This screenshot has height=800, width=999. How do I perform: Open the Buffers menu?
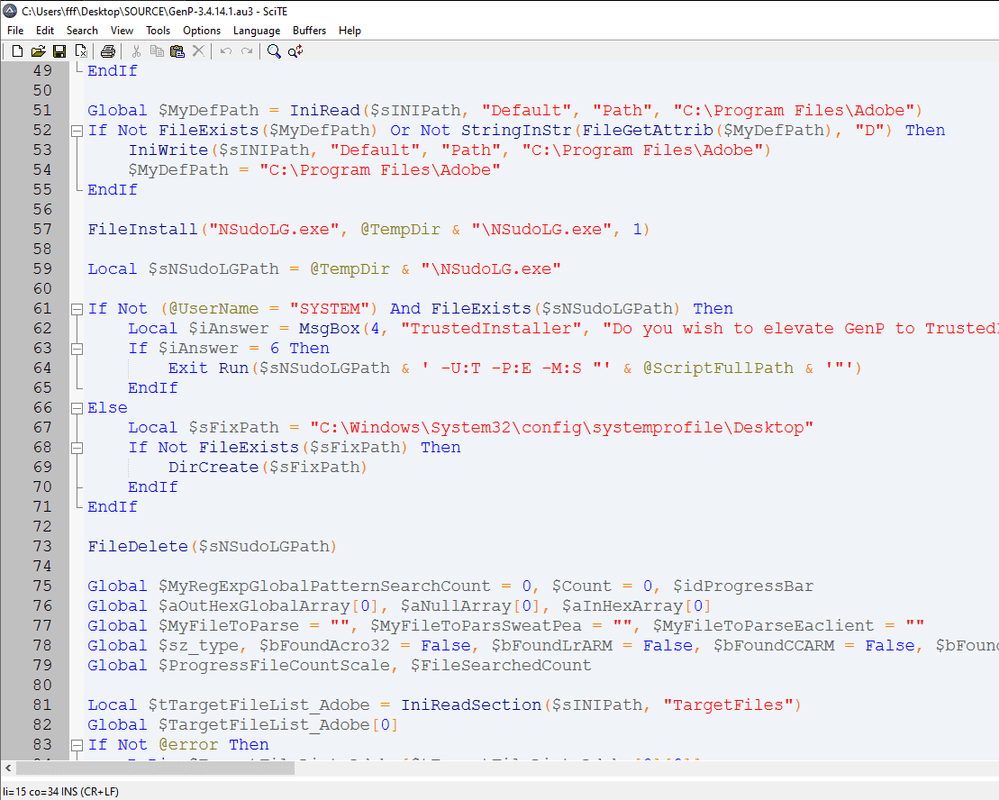coord(309,30)
